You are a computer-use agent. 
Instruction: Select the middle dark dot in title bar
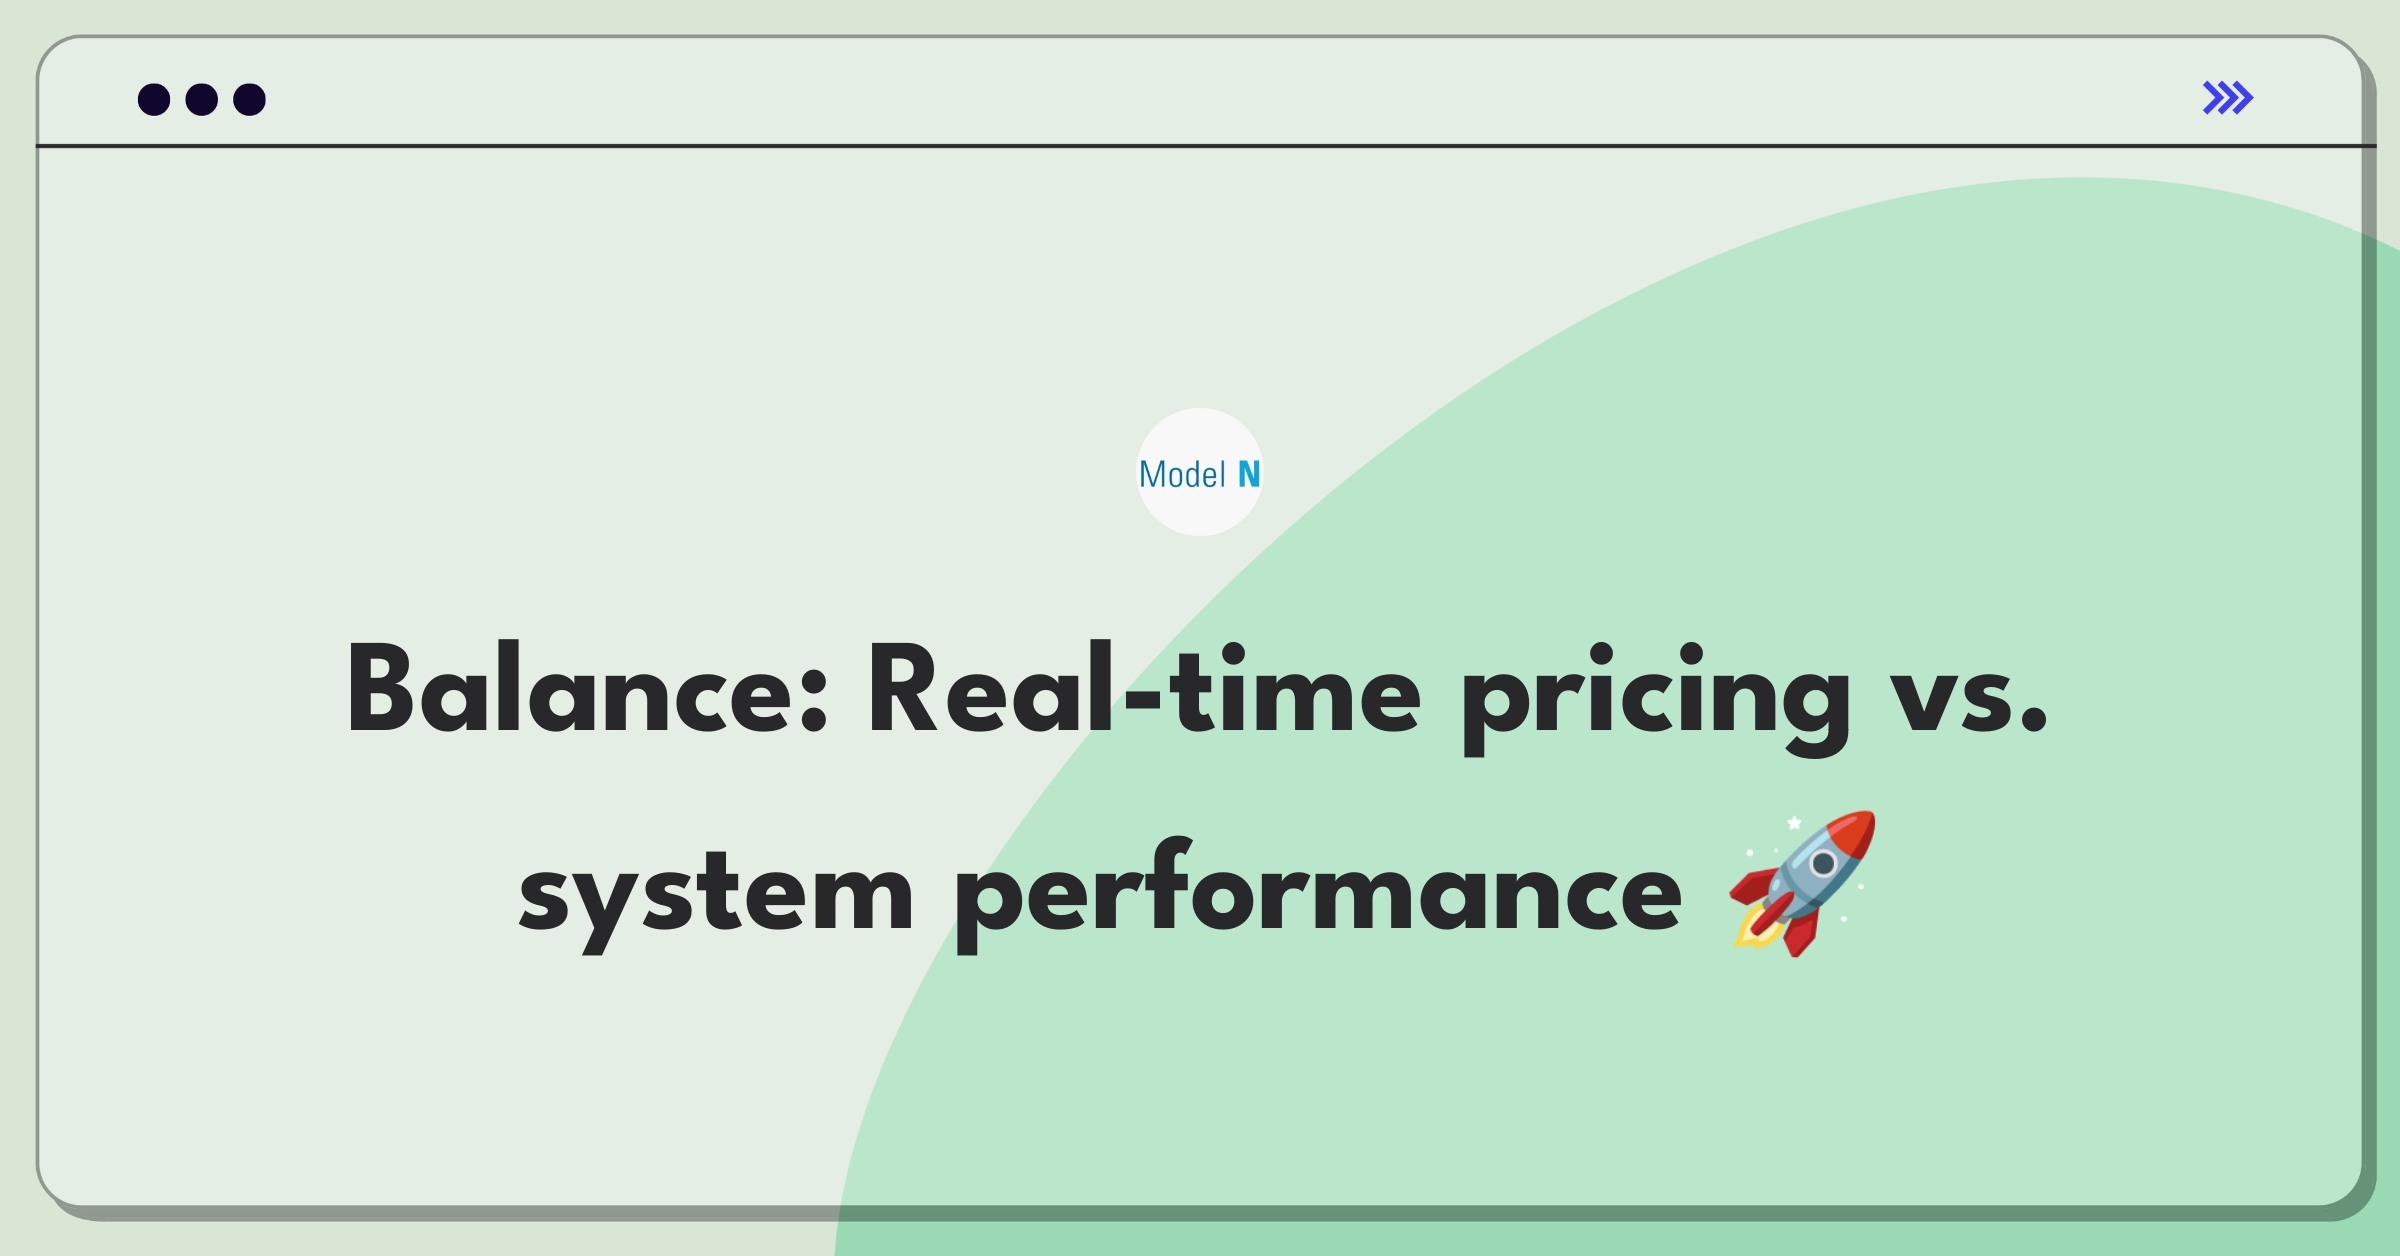click(202, 99)
